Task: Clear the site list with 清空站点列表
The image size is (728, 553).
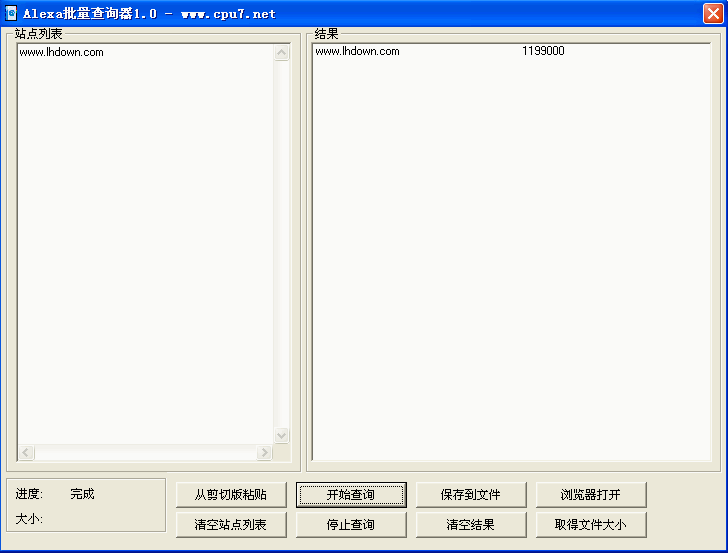Action: click(x=231, y=525)
